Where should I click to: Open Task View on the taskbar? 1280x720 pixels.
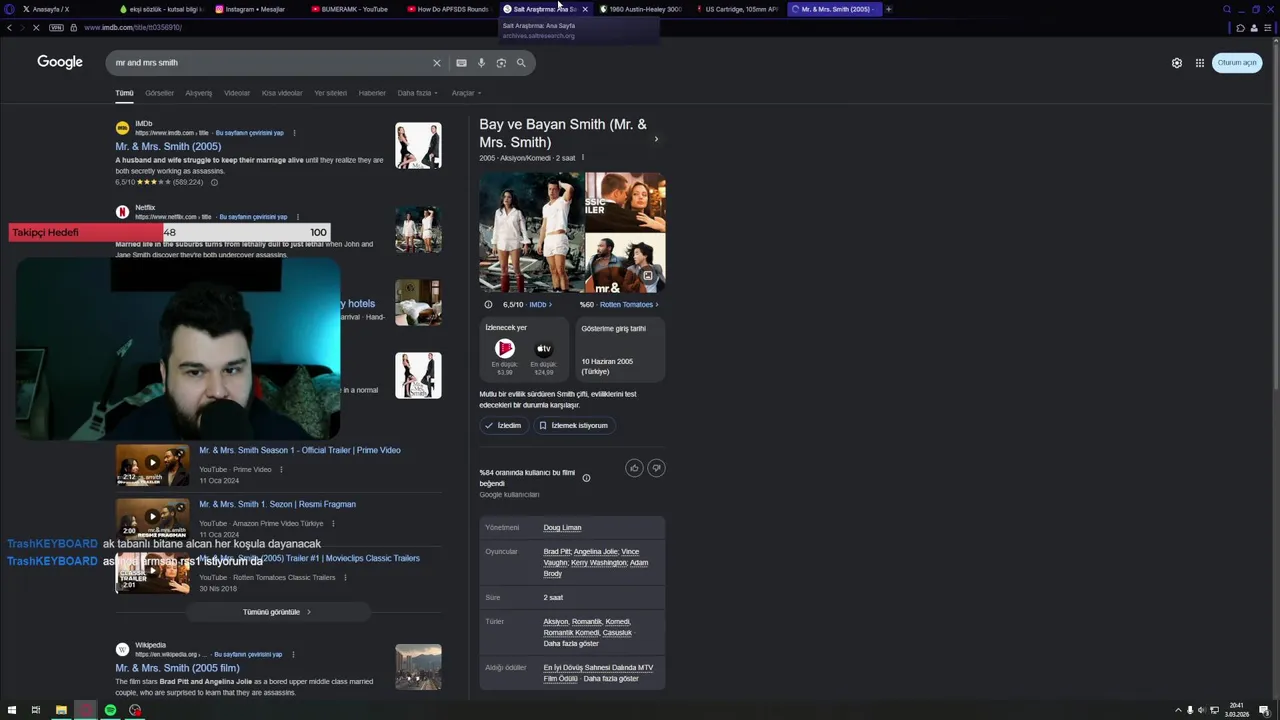[35, 710]
